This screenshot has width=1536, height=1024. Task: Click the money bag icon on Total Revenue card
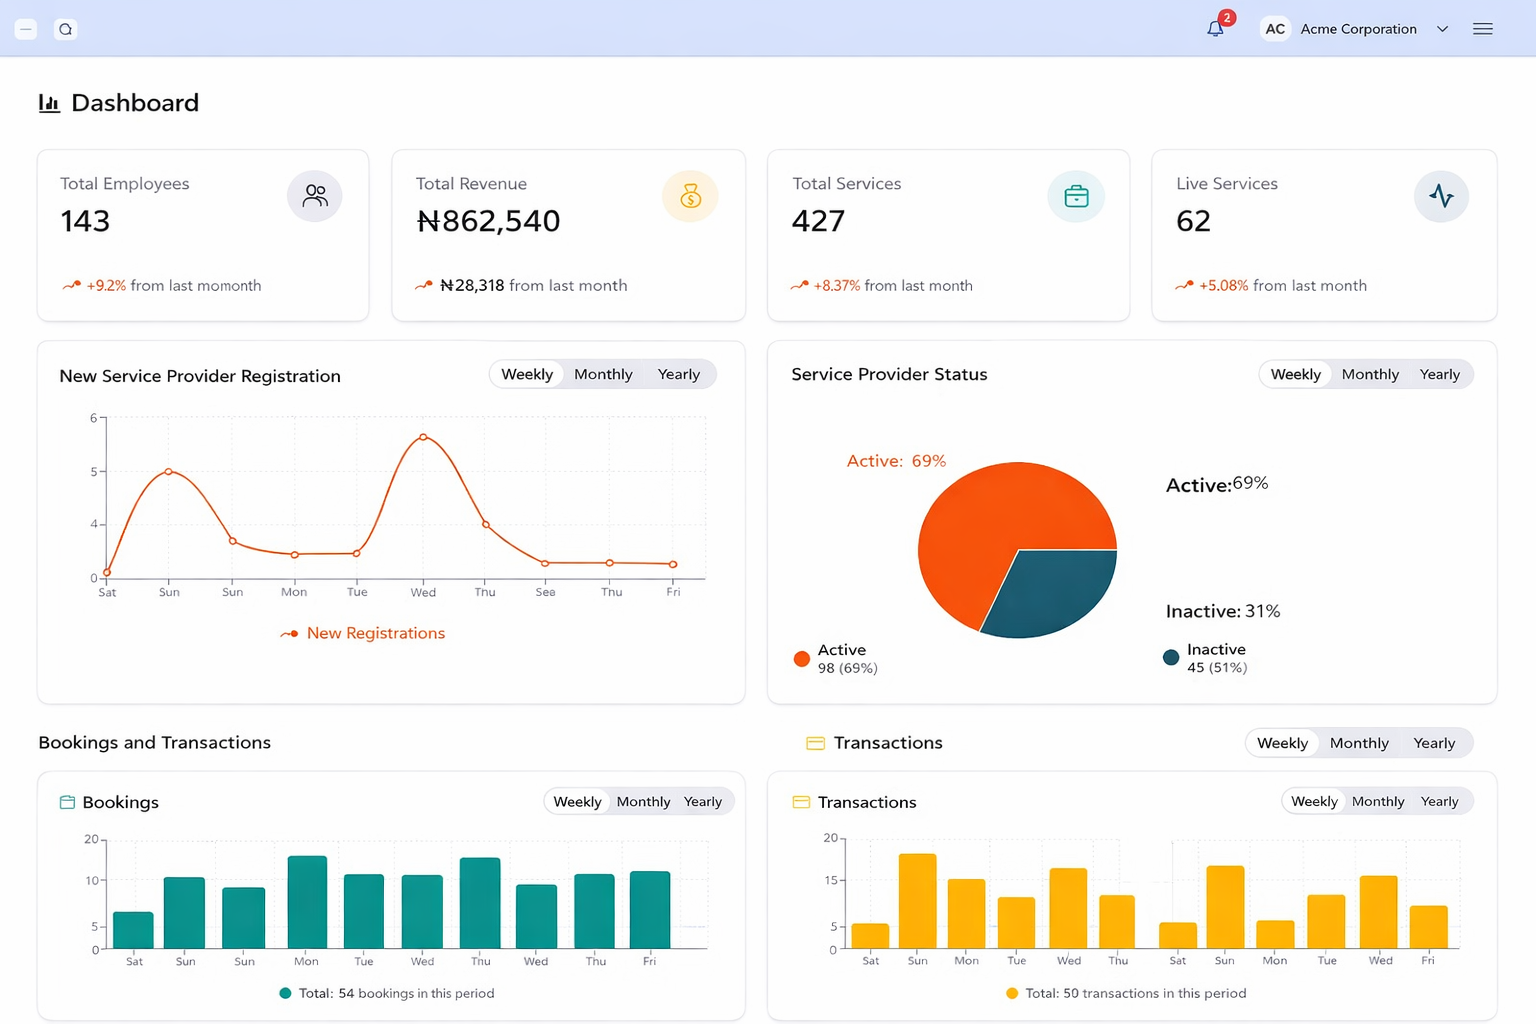point(690,196)
